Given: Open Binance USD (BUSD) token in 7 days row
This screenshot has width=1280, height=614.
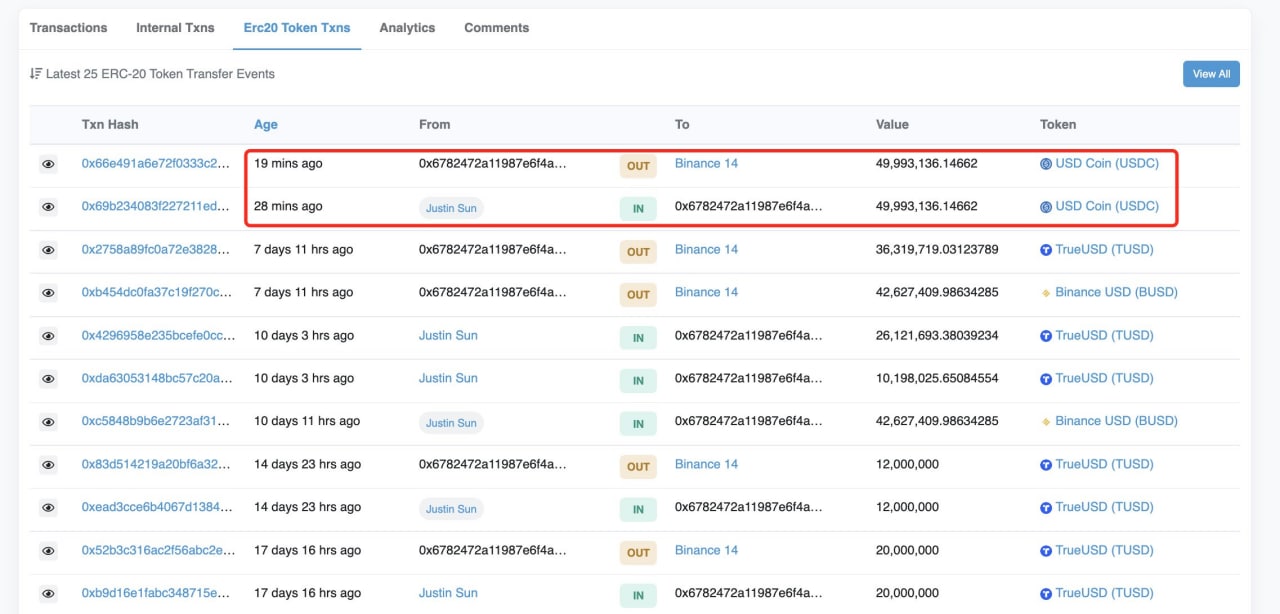Looking at the screenshot, I should (x=1116, y=292).
